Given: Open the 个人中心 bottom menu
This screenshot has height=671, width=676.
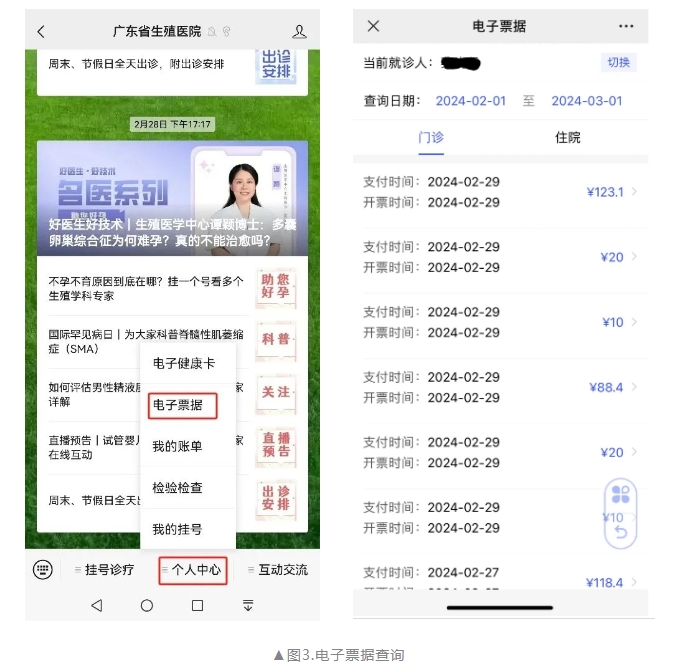Looking at the screenshot, I should (x=193, y=570).
